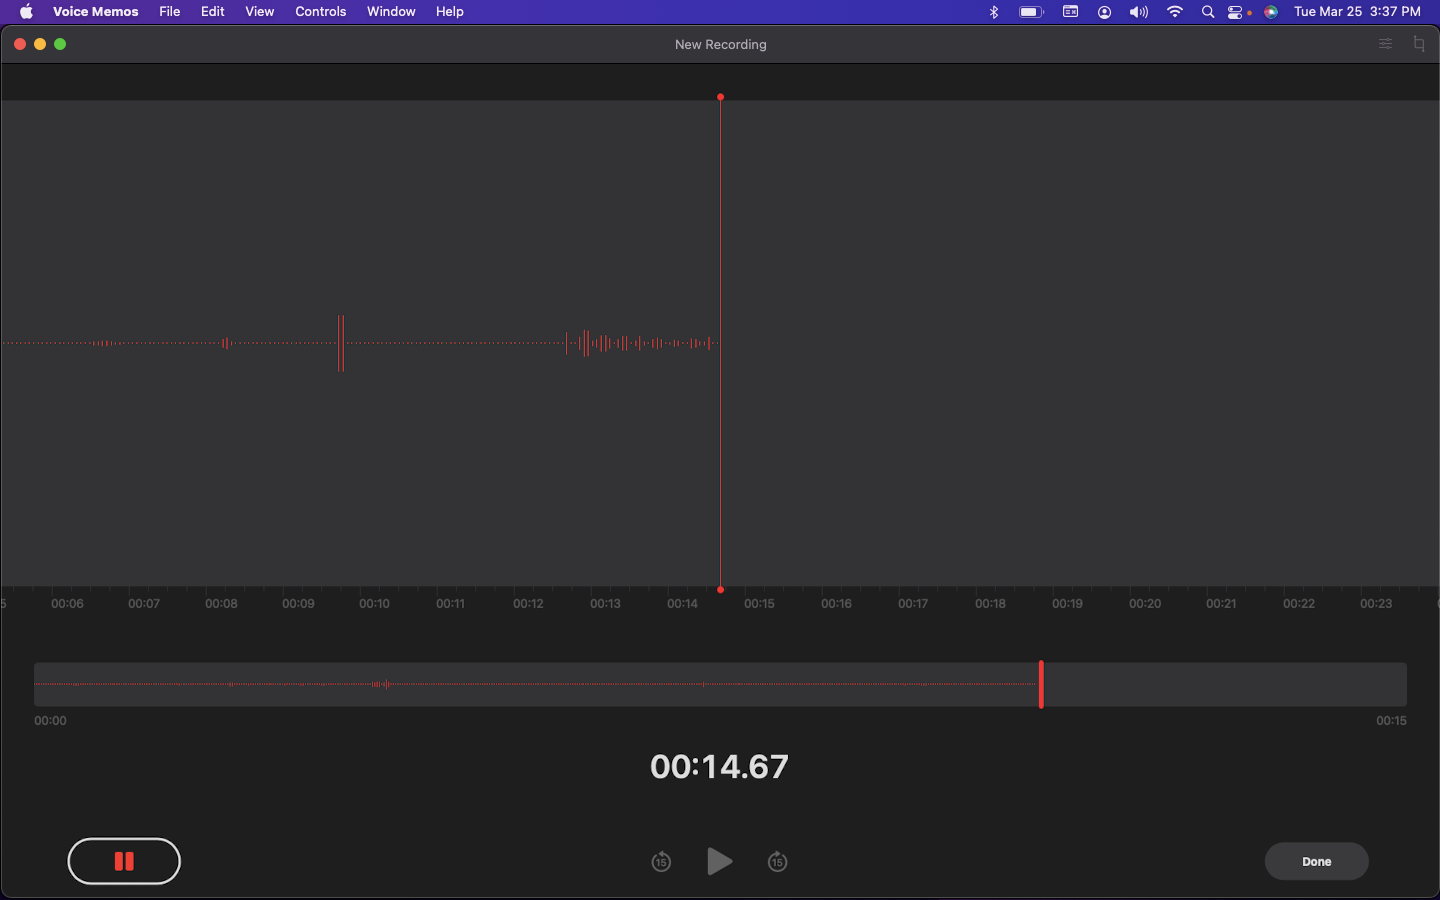
Task: Play the recording
Action: point(719,861)
